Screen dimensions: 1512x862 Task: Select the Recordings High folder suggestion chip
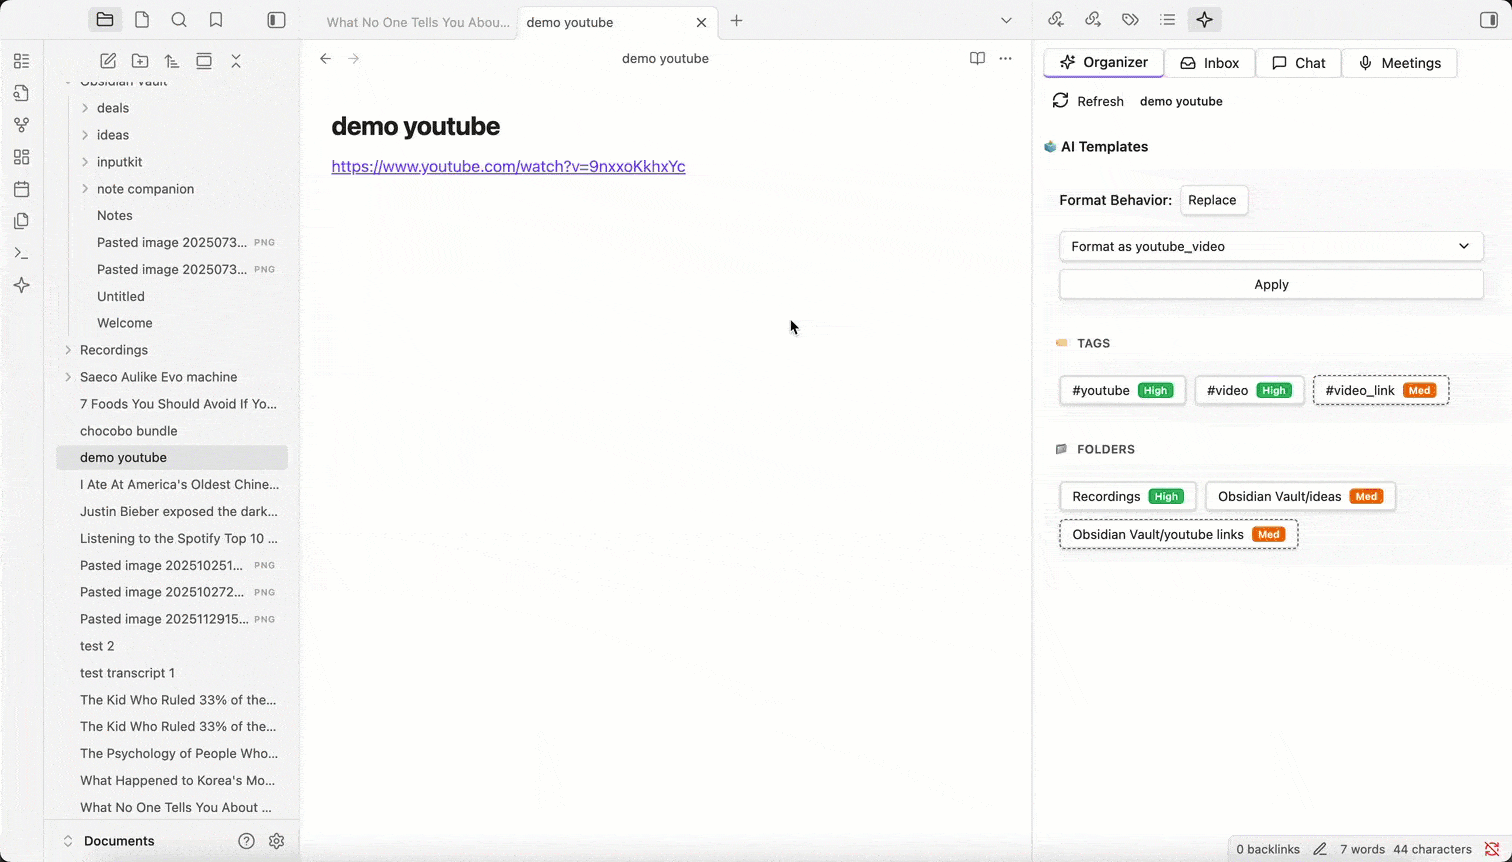(x=1127, y=496)
